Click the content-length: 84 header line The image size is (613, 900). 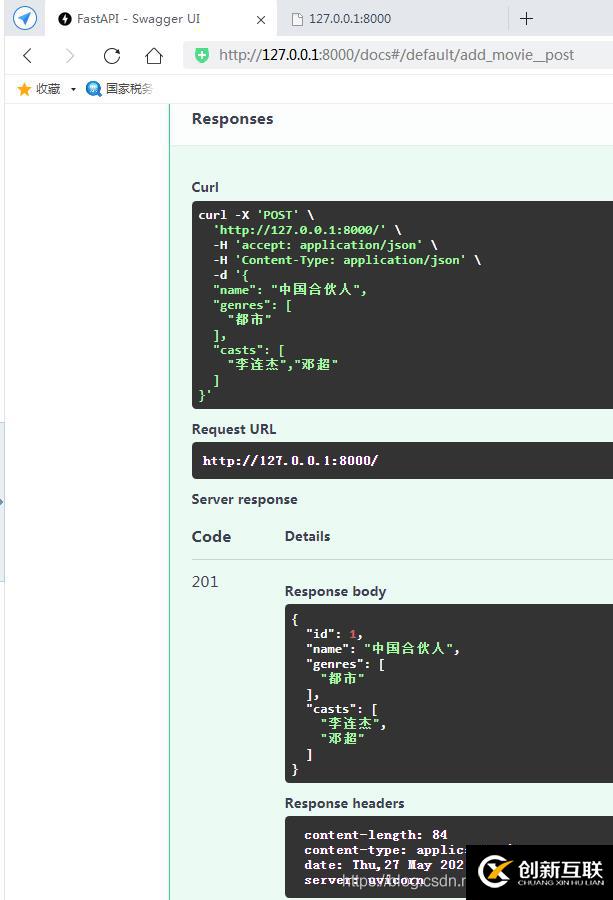(x=376, y=835)
